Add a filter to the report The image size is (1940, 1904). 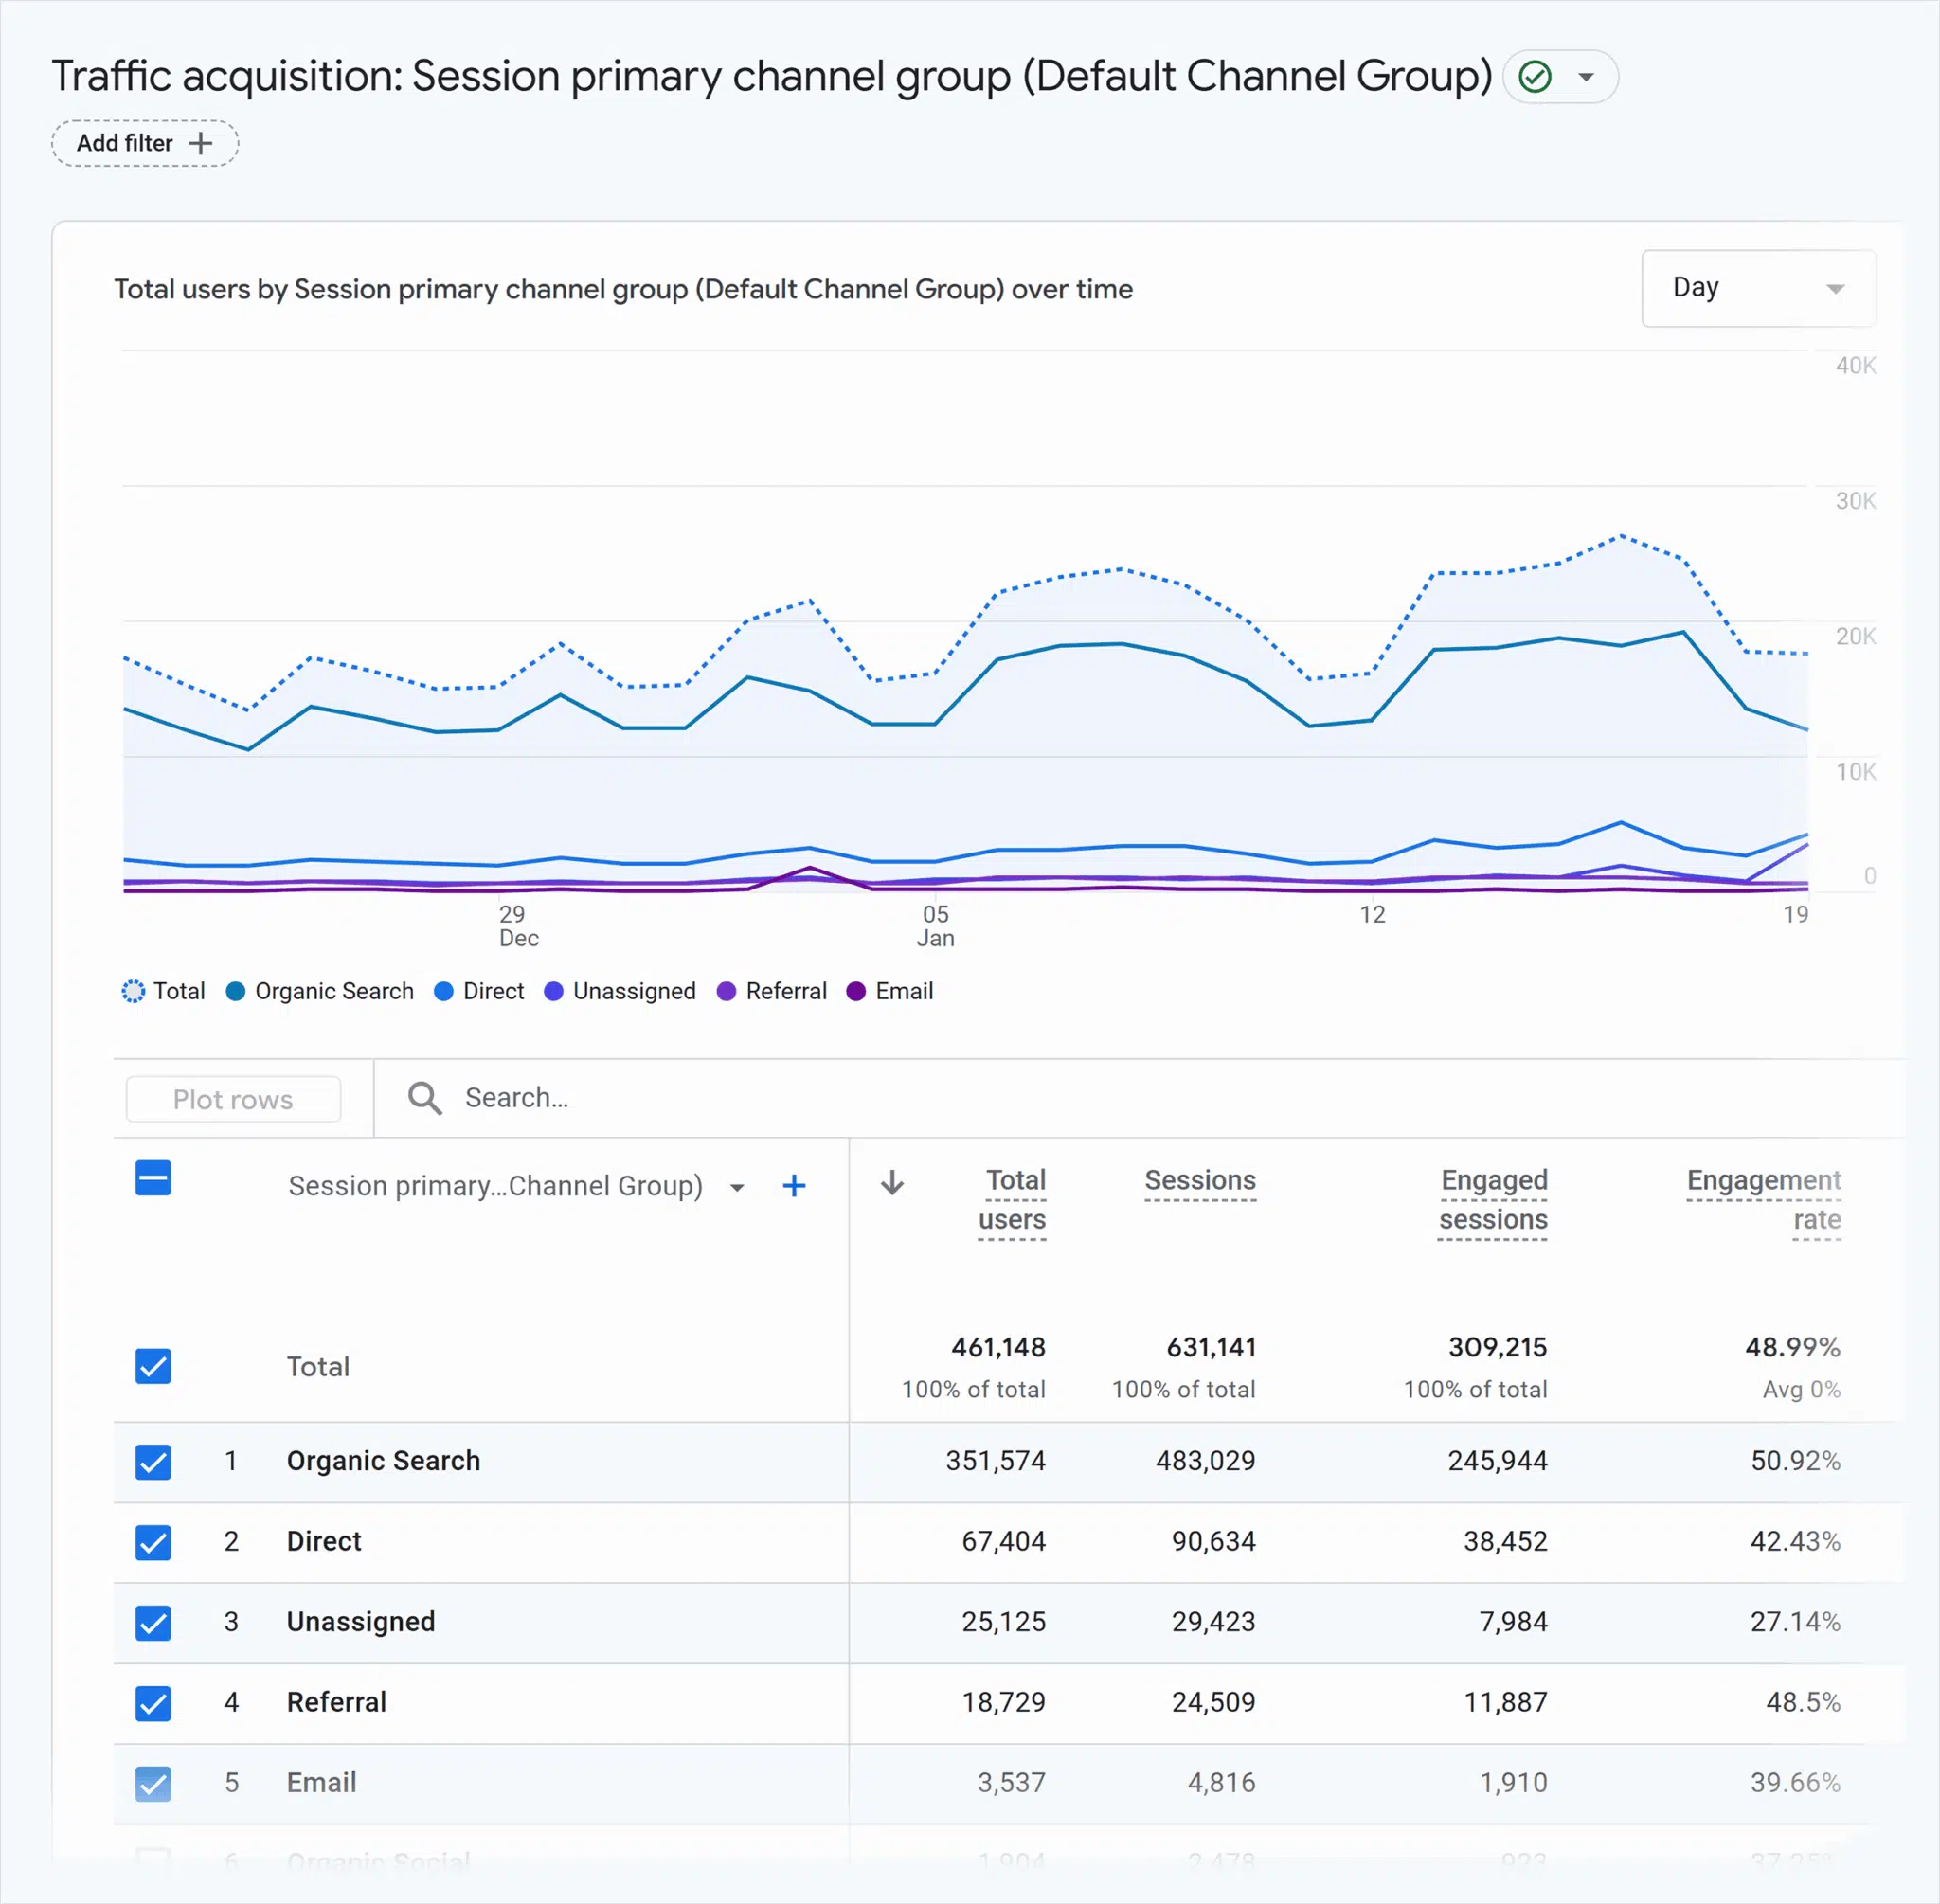click(x=145, y=143)
